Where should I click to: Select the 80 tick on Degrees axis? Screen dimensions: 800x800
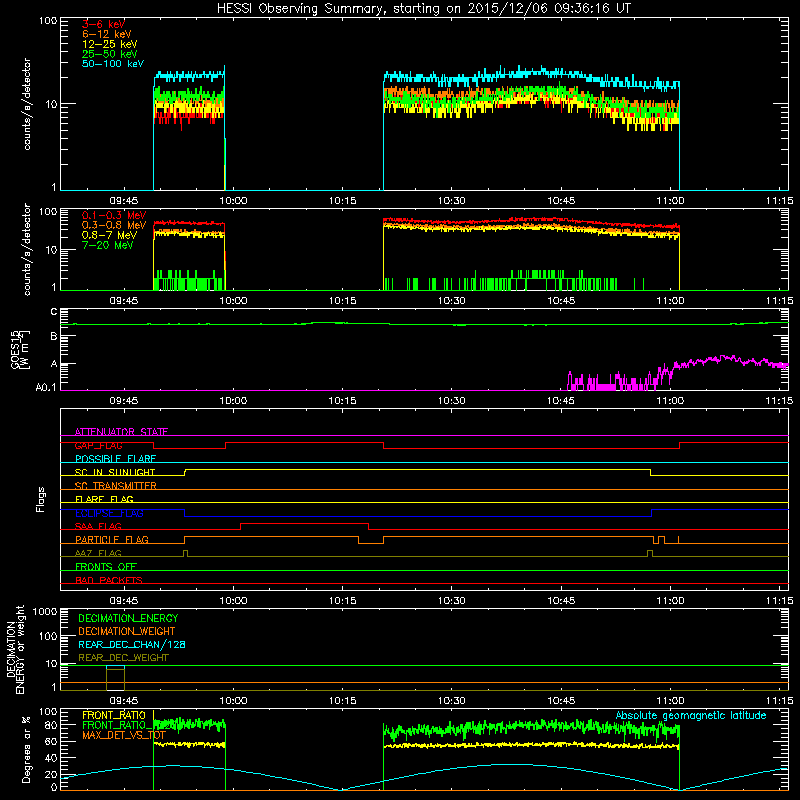[x=51, y=725]
